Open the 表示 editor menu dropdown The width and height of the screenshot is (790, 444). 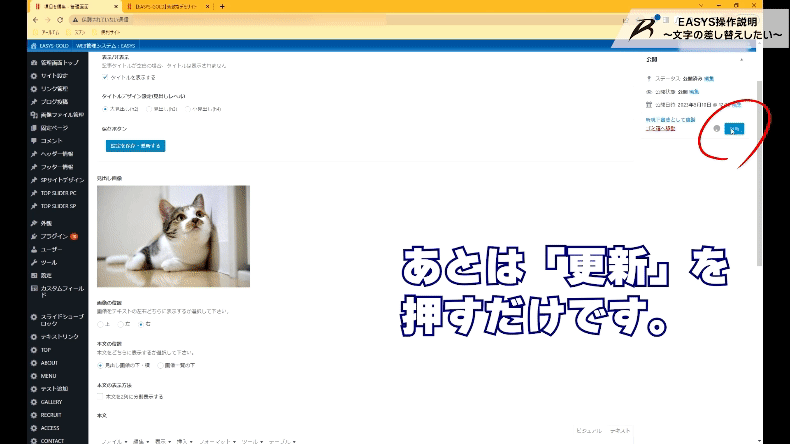[163, 441]
